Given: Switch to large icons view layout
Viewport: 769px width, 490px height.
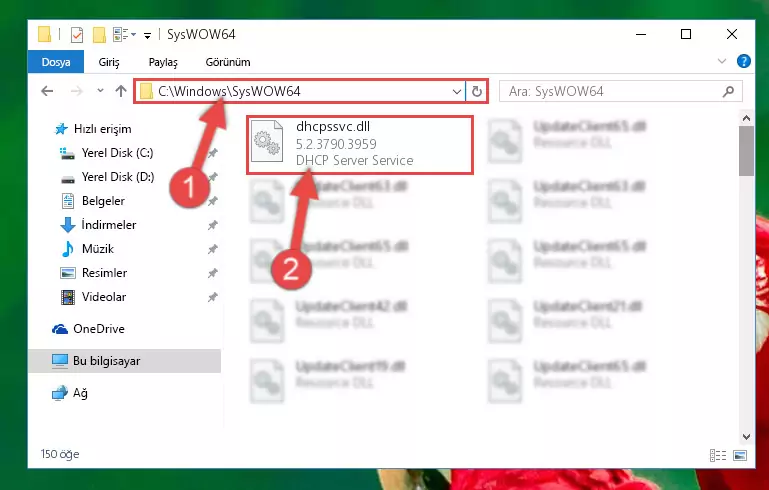Looking at the screenshot, I should pos(740,455).
